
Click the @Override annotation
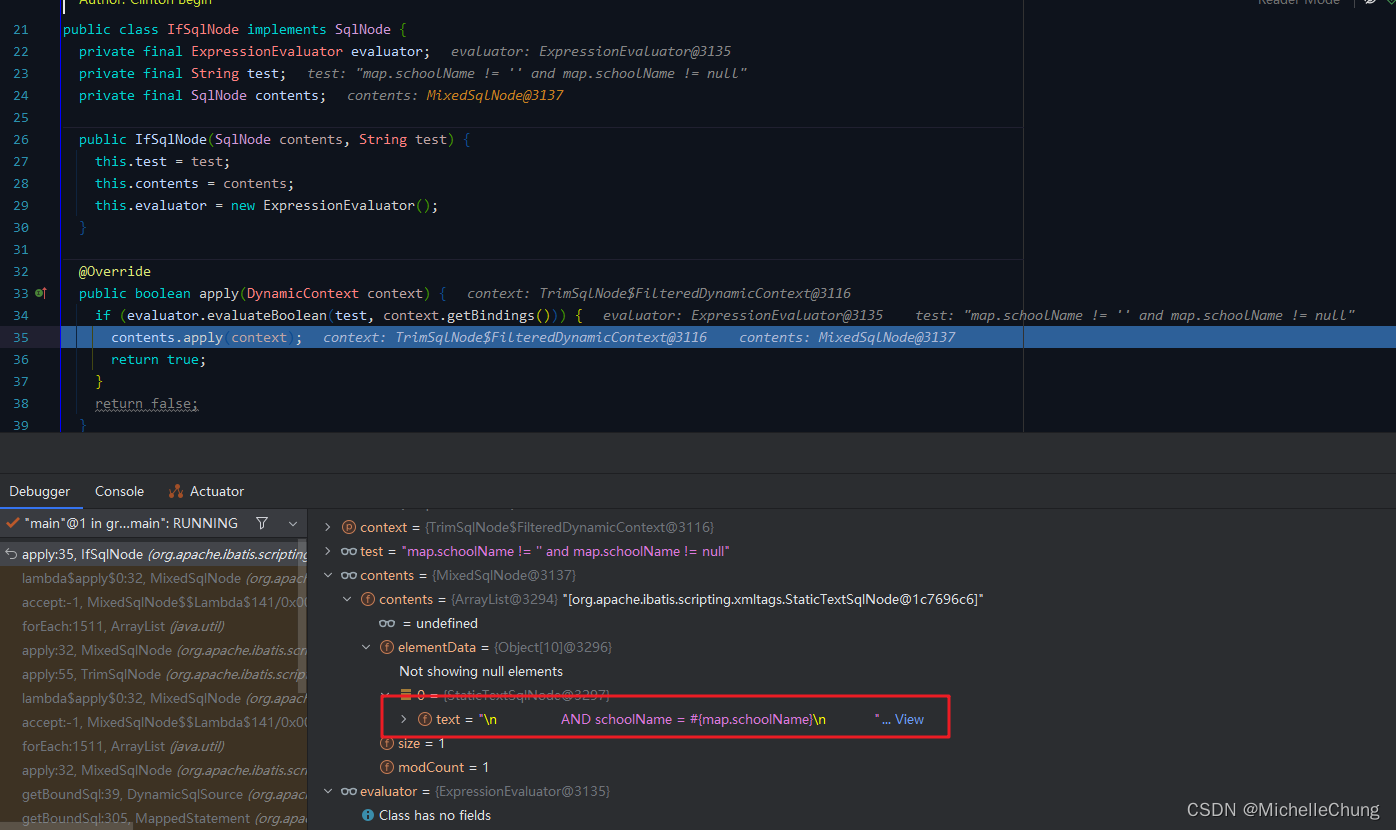[x=115, y=271]
